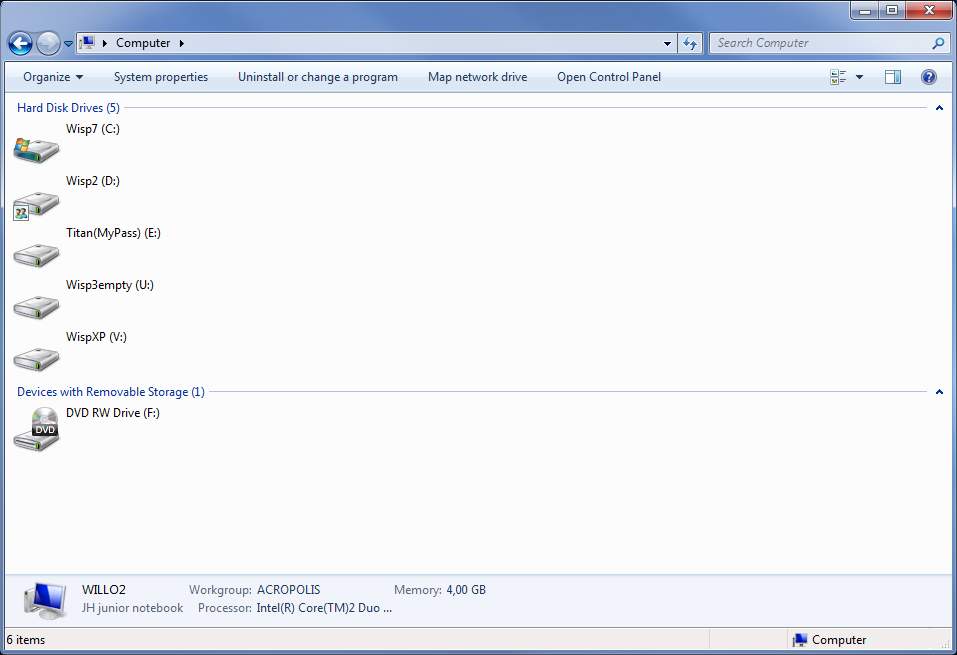This screenshot has height=655, width=957.
Task: Open Help via the question mark icon
Action: tap(928, 77)
